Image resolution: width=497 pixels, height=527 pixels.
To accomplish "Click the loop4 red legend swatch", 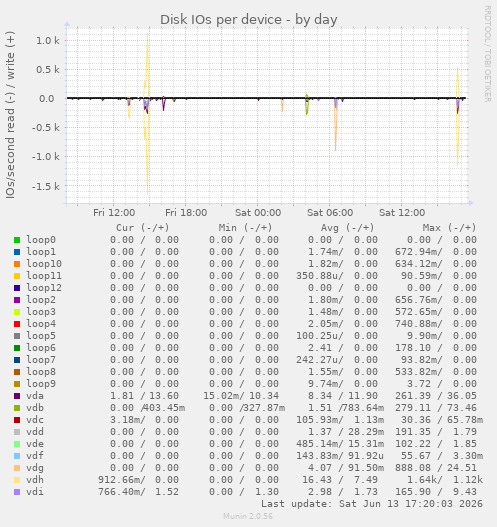I will pos(17,324).
